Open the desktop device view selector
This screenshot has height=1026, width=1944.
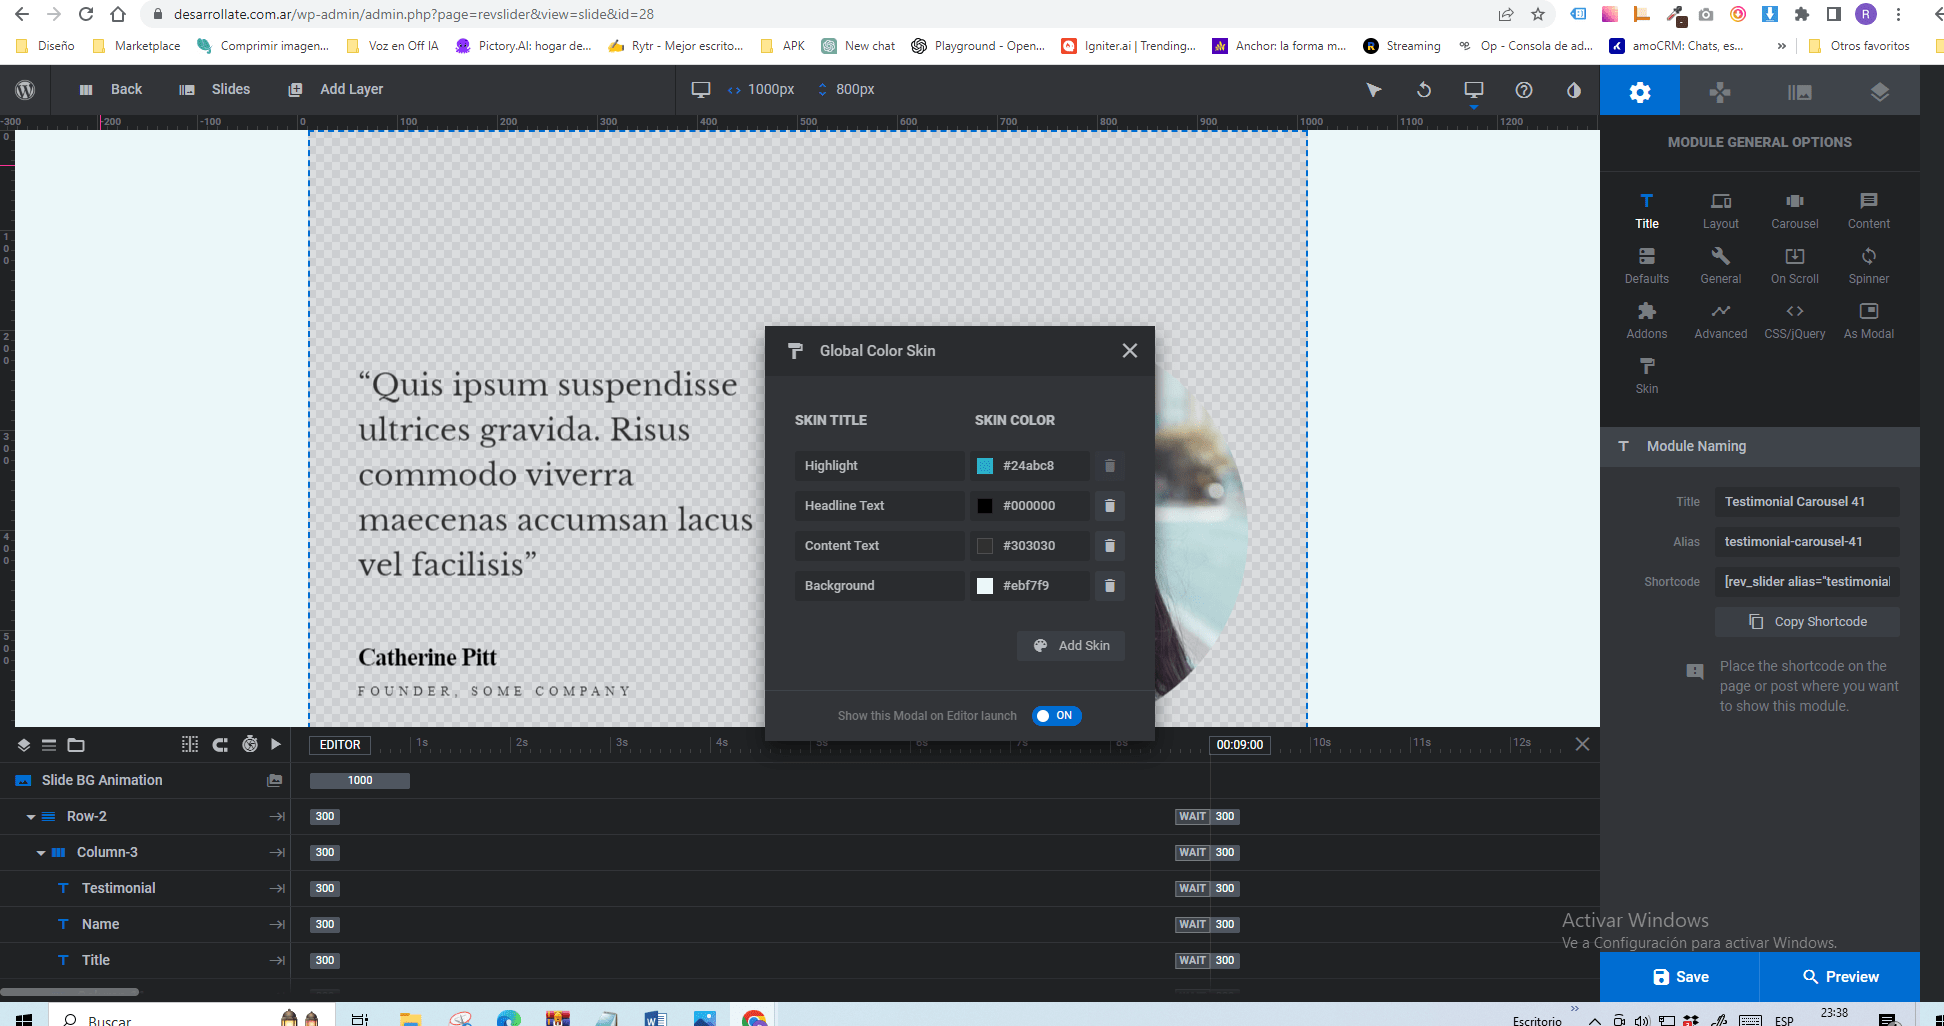point(1474,90)
